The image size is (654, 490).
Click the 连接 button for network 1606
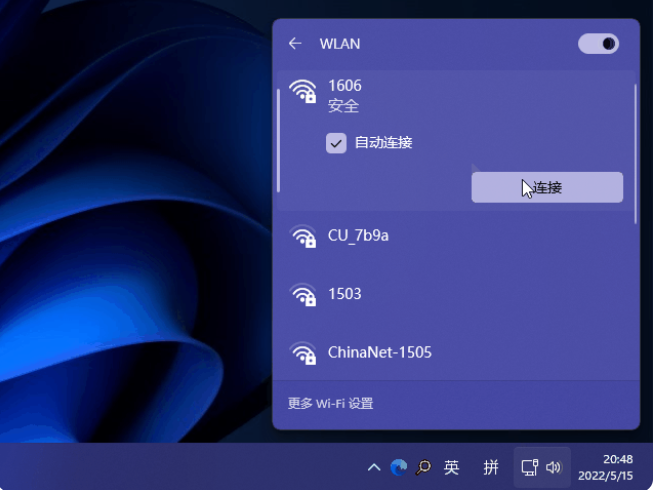coord(547,187)
